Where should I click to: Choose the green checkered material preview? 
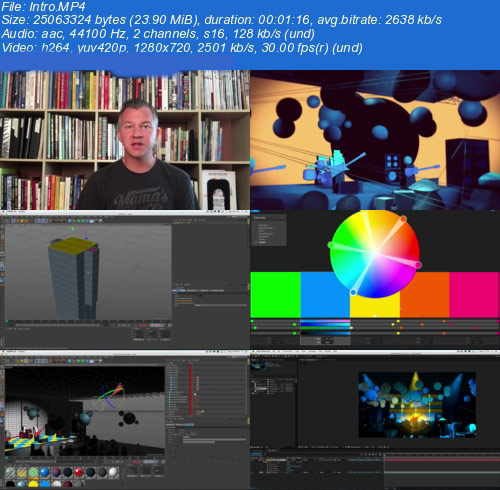[33, 472]
